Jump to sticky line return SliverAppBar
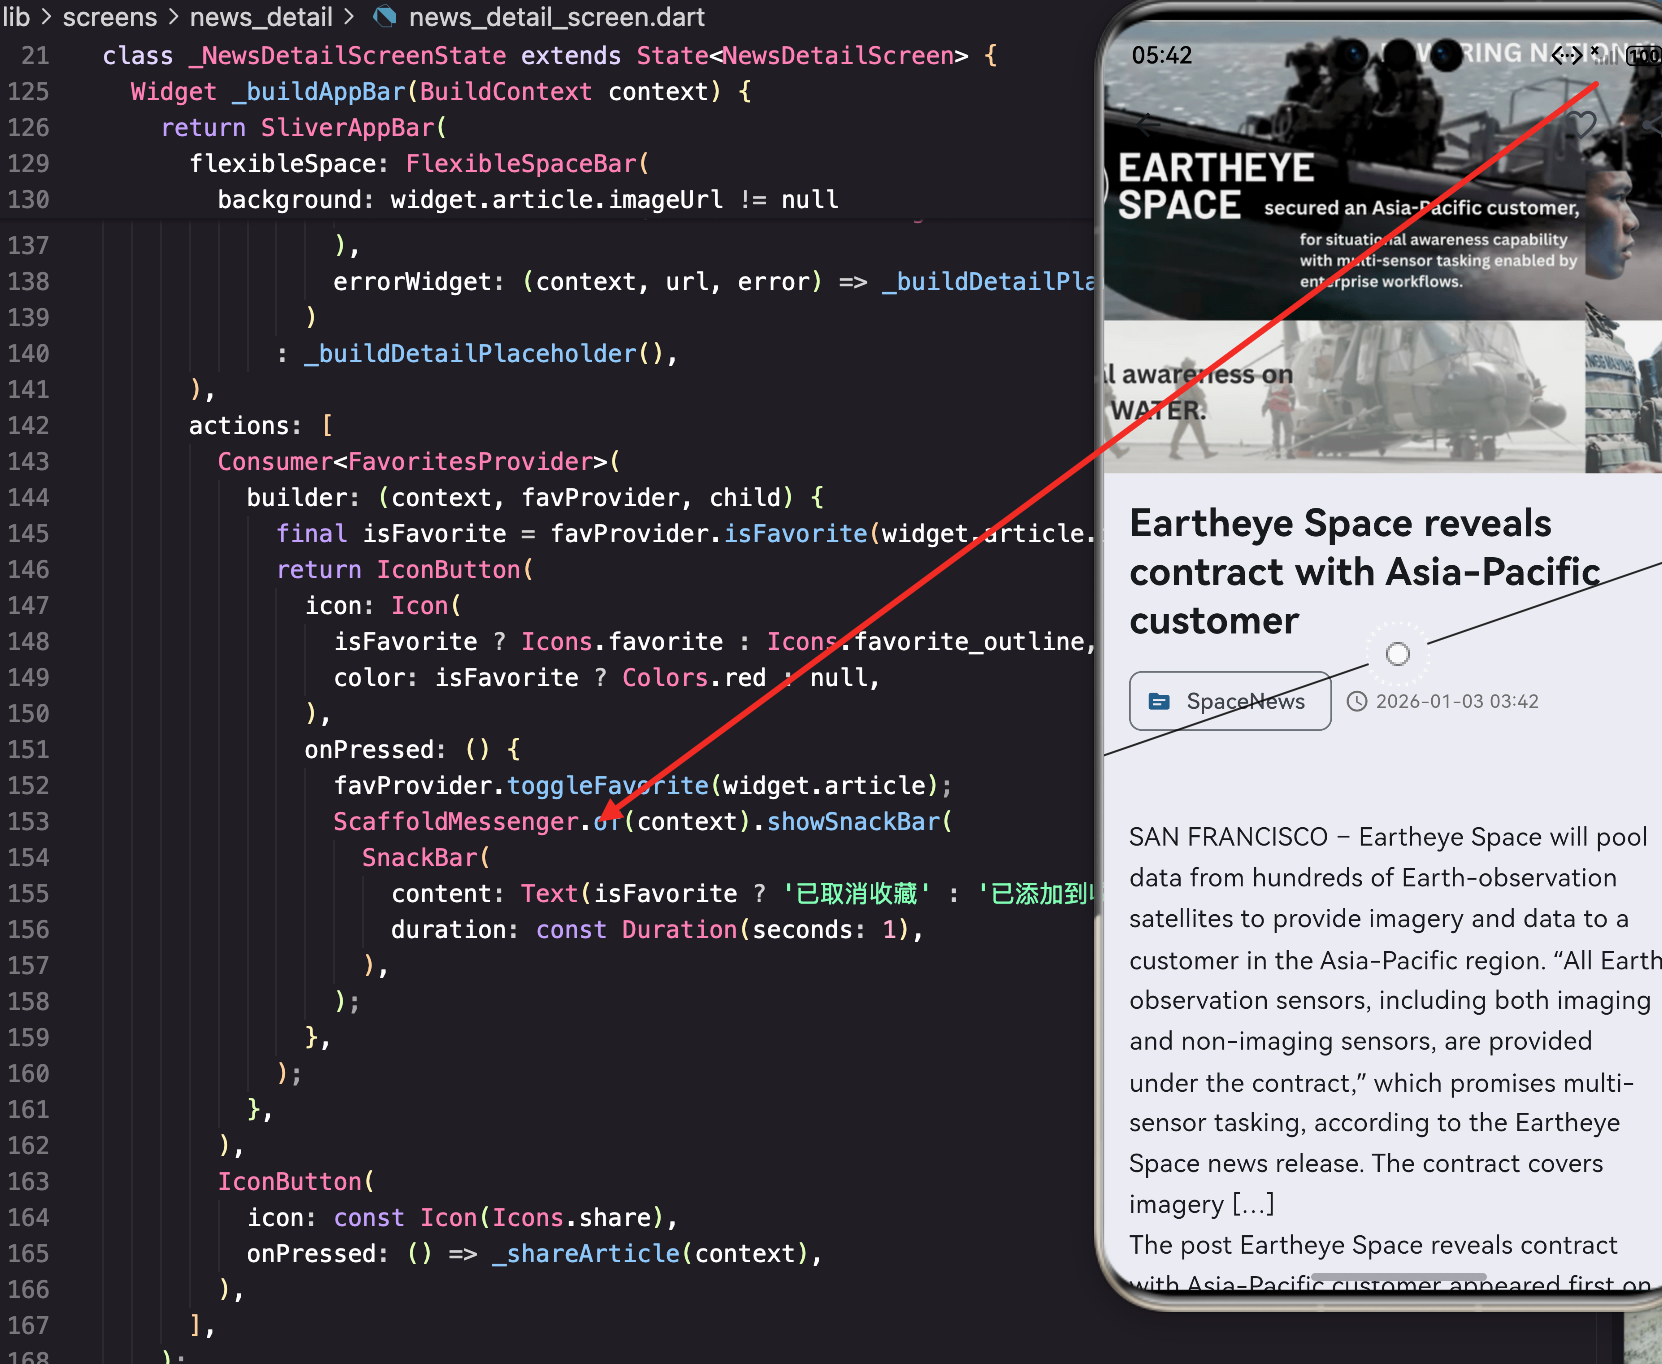Viewport: 1662px width, 1364px height. 304,127
